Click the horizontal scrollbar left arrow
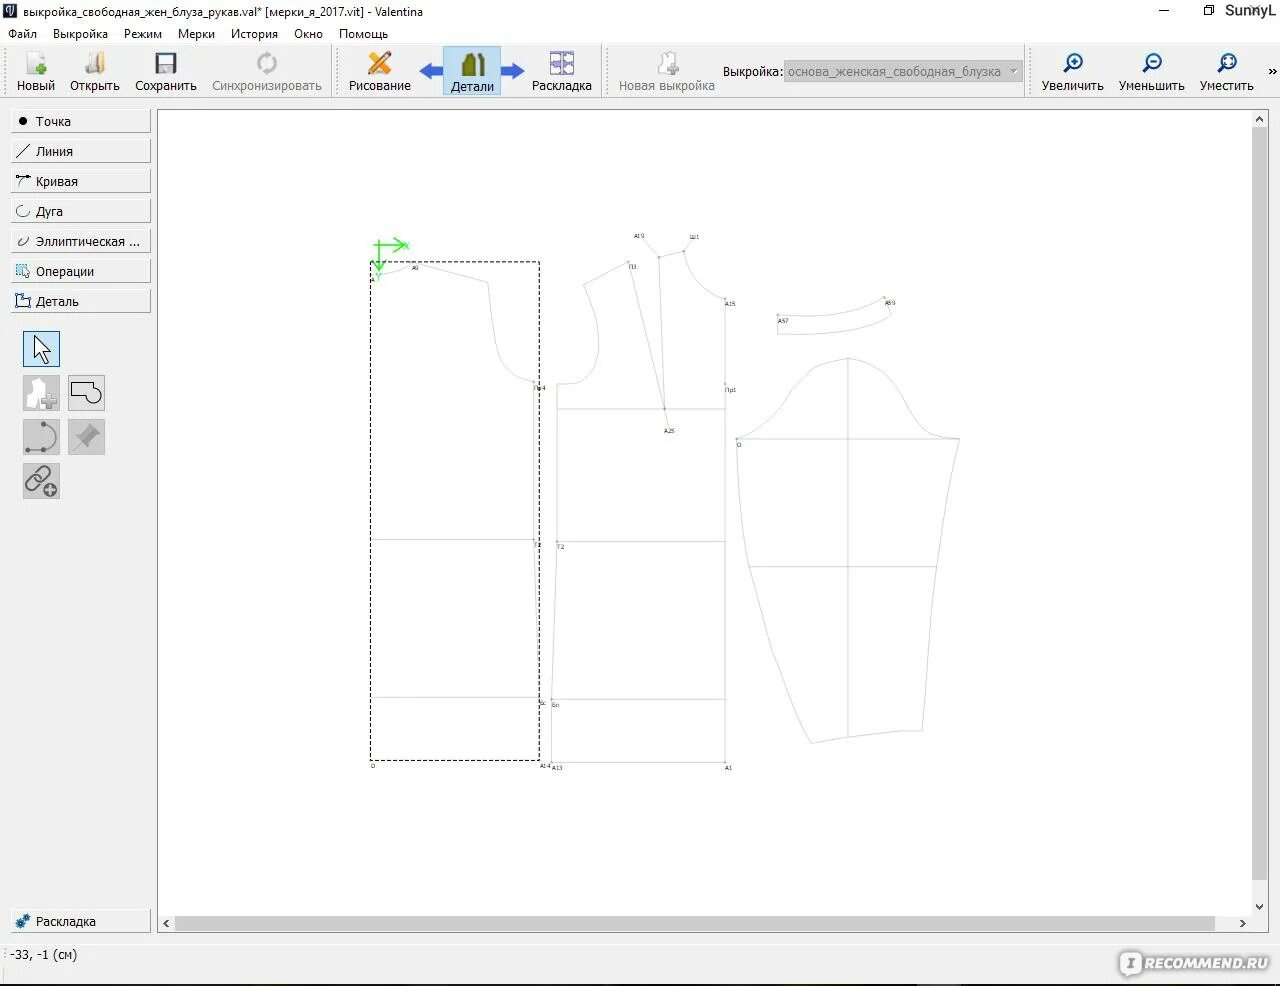Viewport: 1280px width, 986px height. 166,923
